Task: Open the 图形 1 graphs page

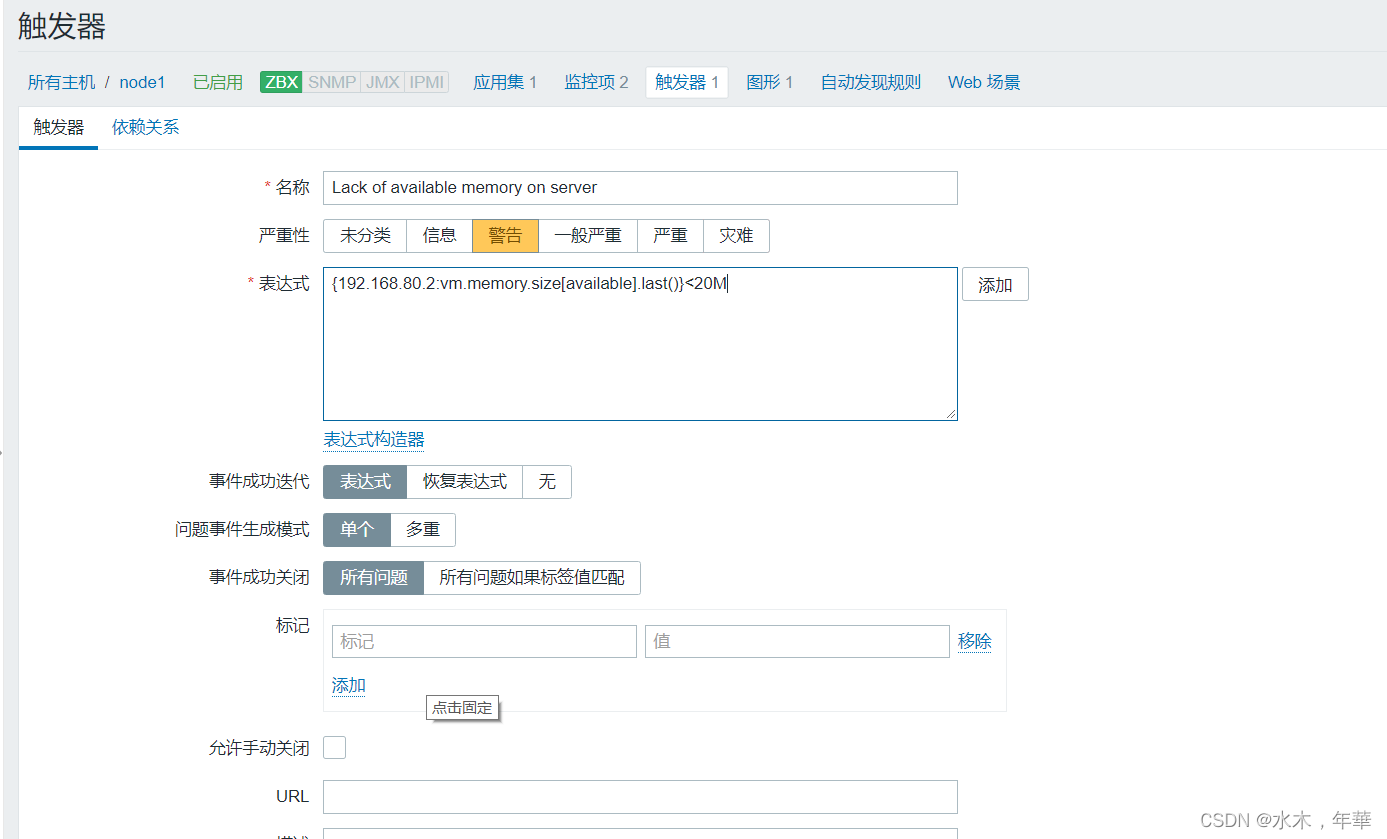Action: pyautogui.click(x=769, y=82)
